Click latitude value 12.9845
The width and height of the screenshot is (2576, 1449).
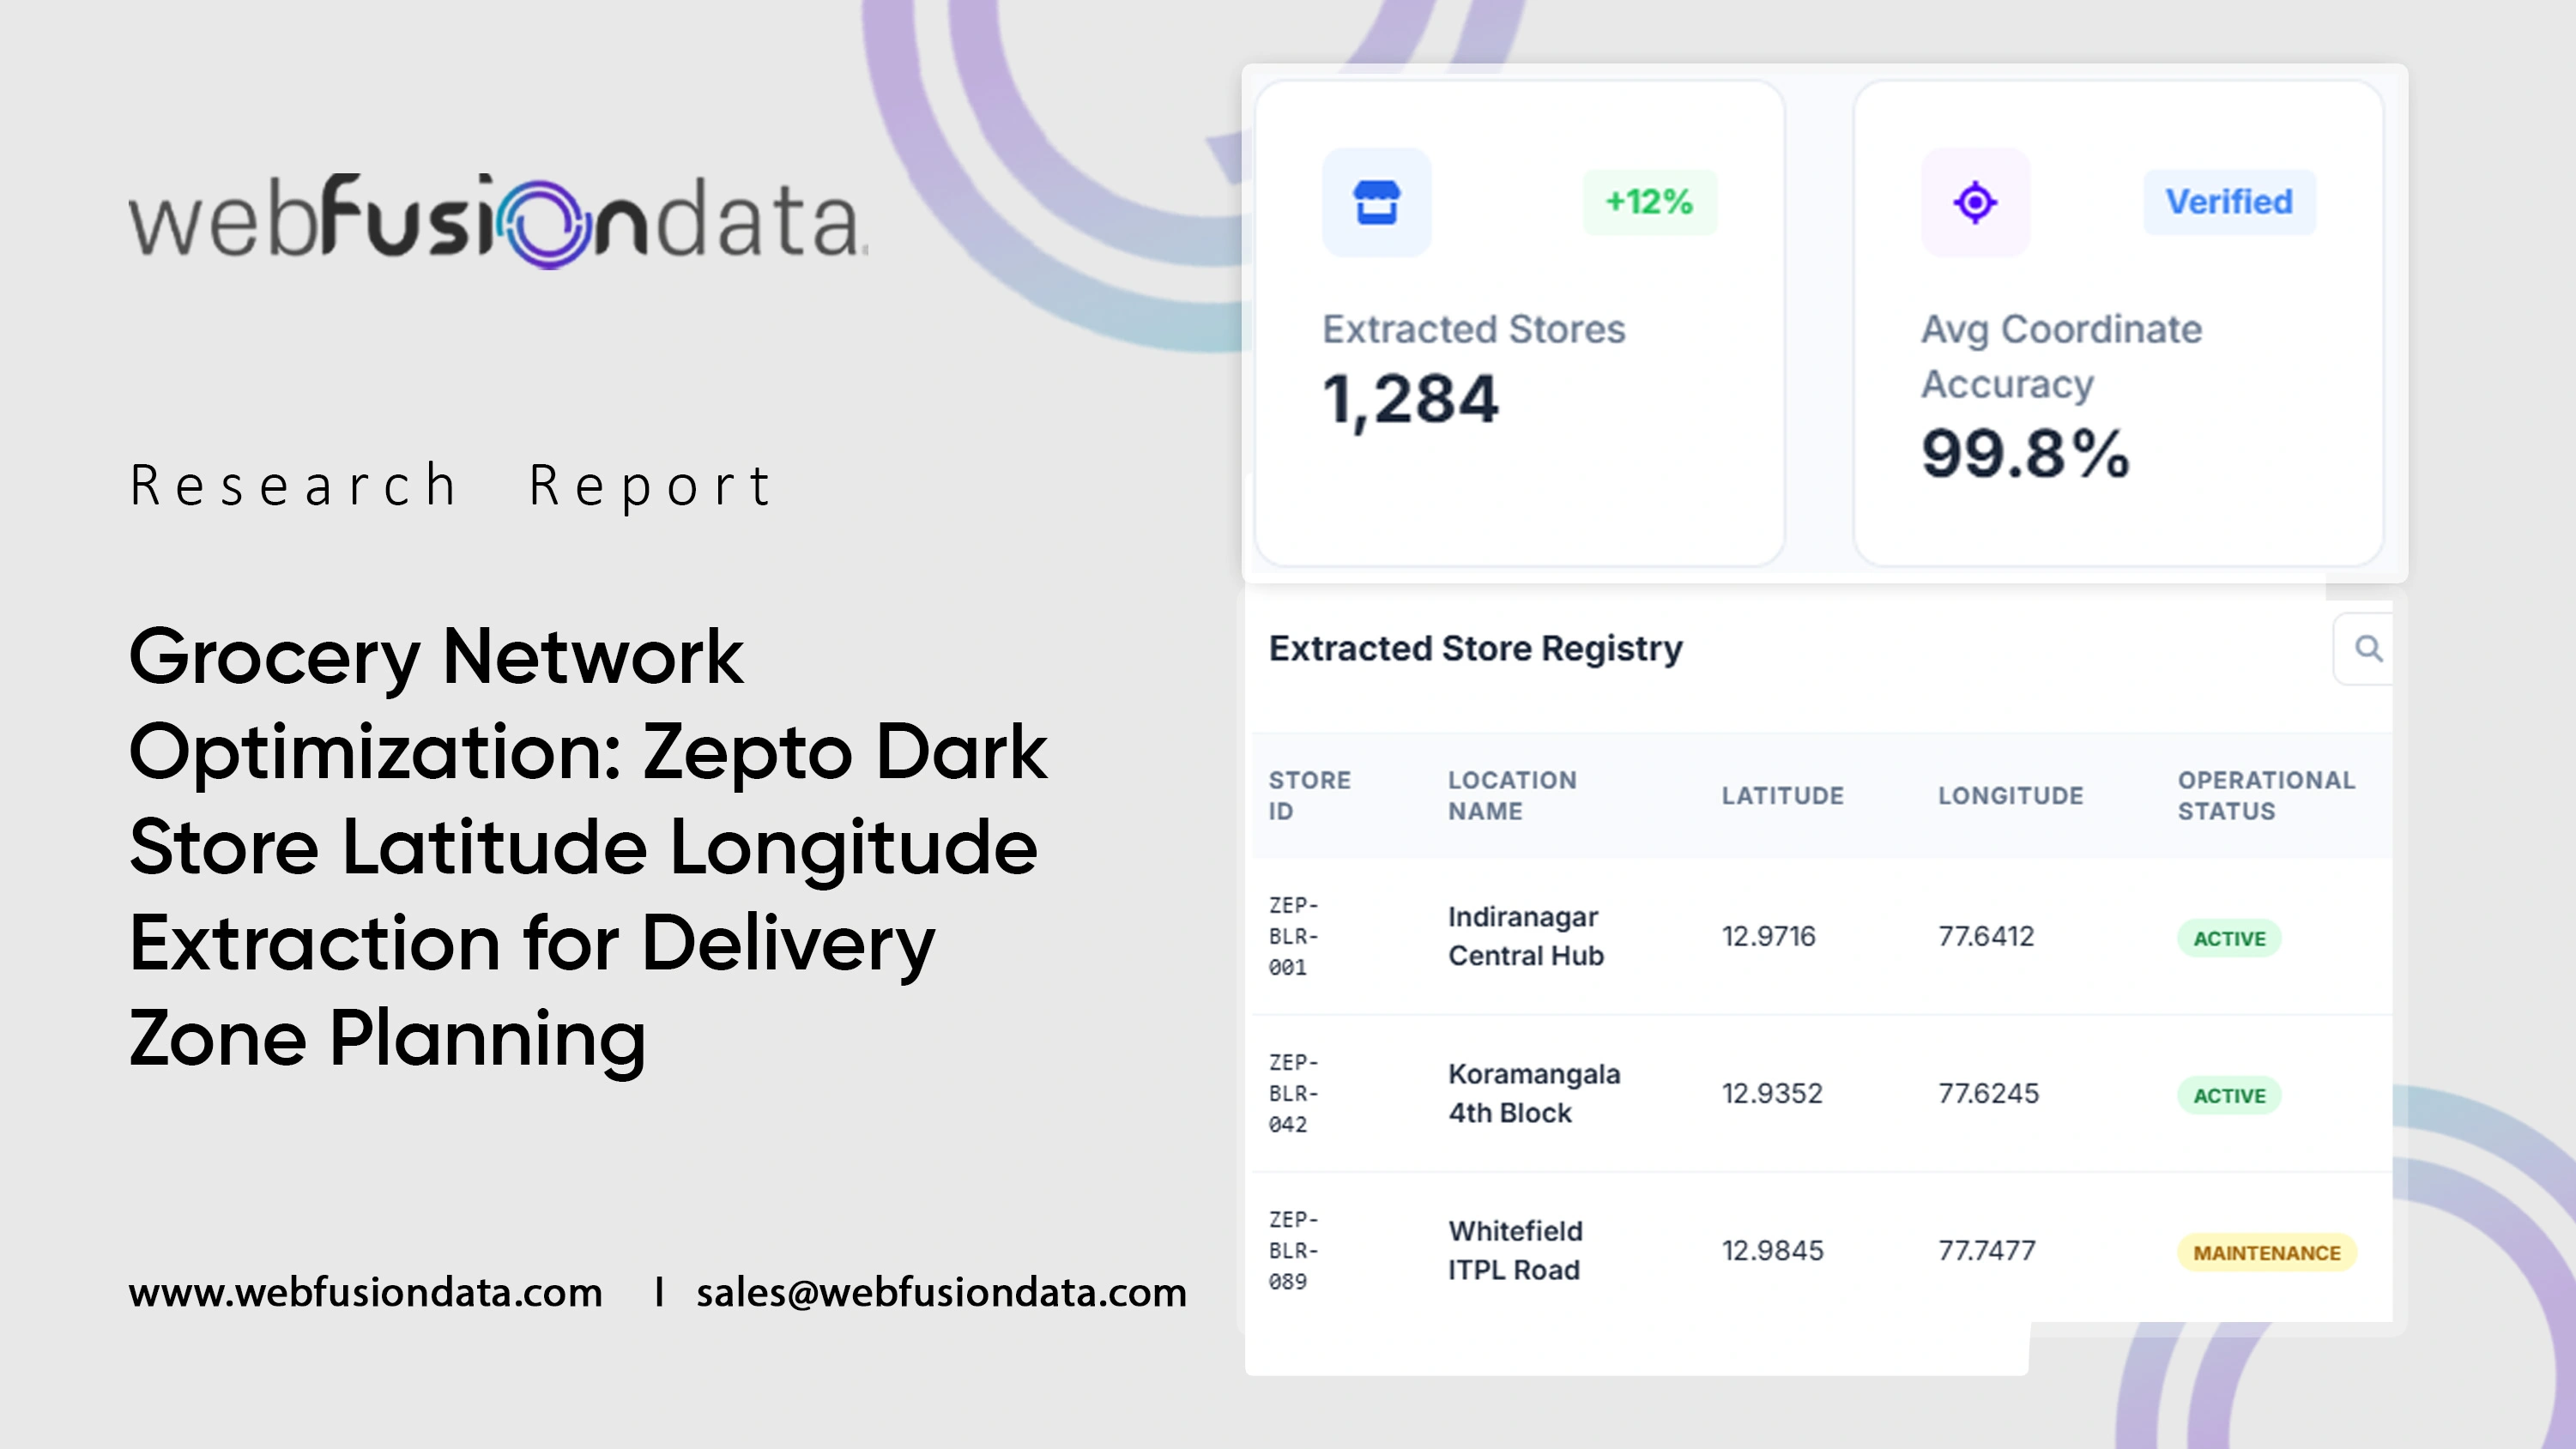[1772, 1250]
